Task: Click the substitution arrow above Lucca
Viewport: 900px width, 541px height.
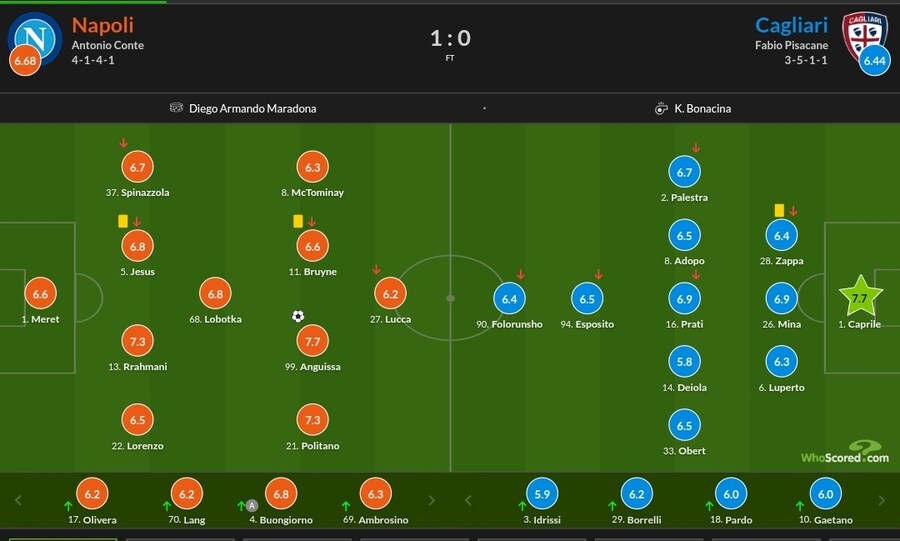Action: point(377,269)
